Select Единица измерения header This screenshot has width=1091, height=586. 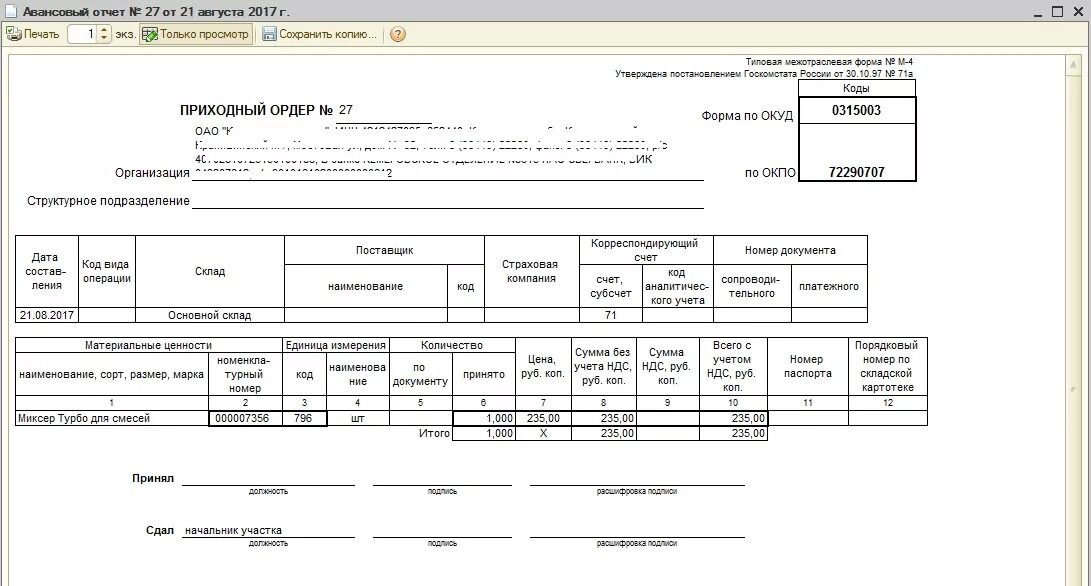coord(335,345)
